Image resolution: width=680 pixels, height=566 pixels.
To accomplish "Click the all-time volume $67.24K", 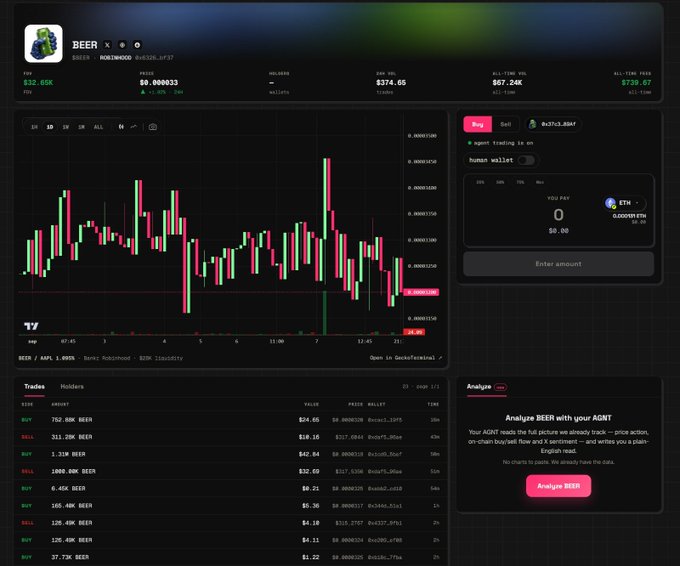I will tap(507, 82).
